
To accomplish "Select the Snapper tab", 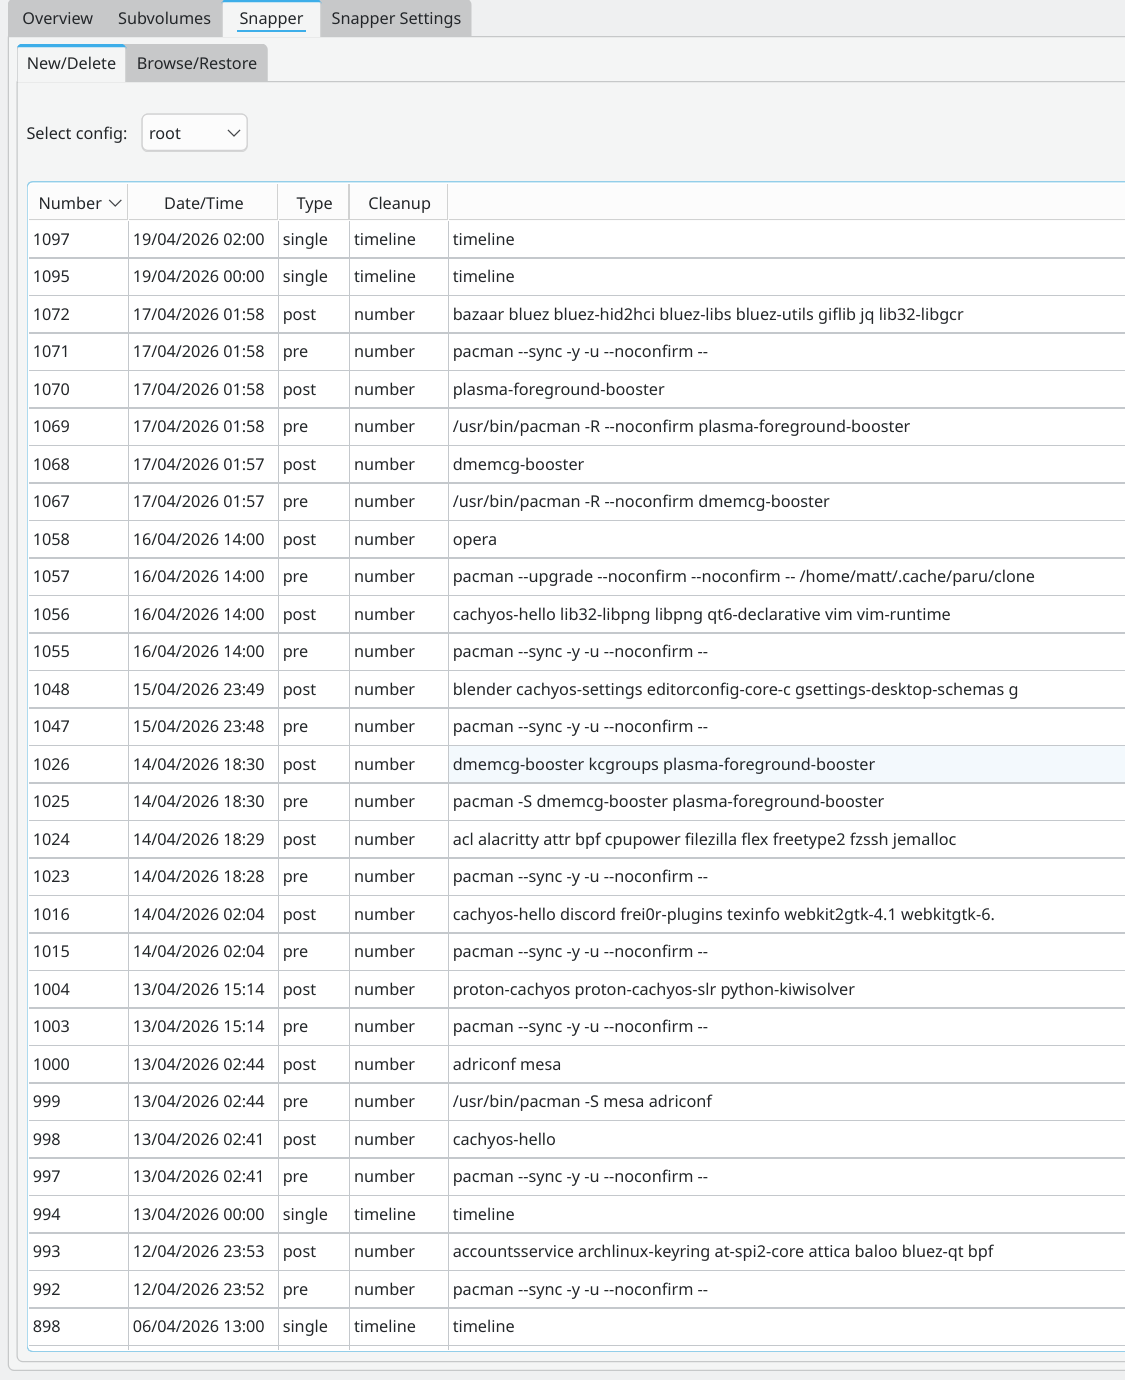I will click(271, 18).
